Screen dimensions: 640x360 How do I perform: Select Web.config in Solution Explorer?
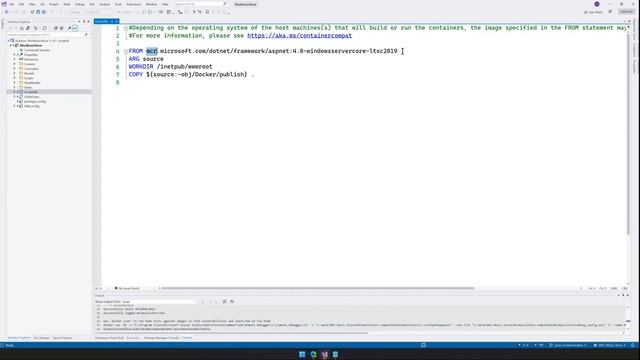(x=31, y=106)
